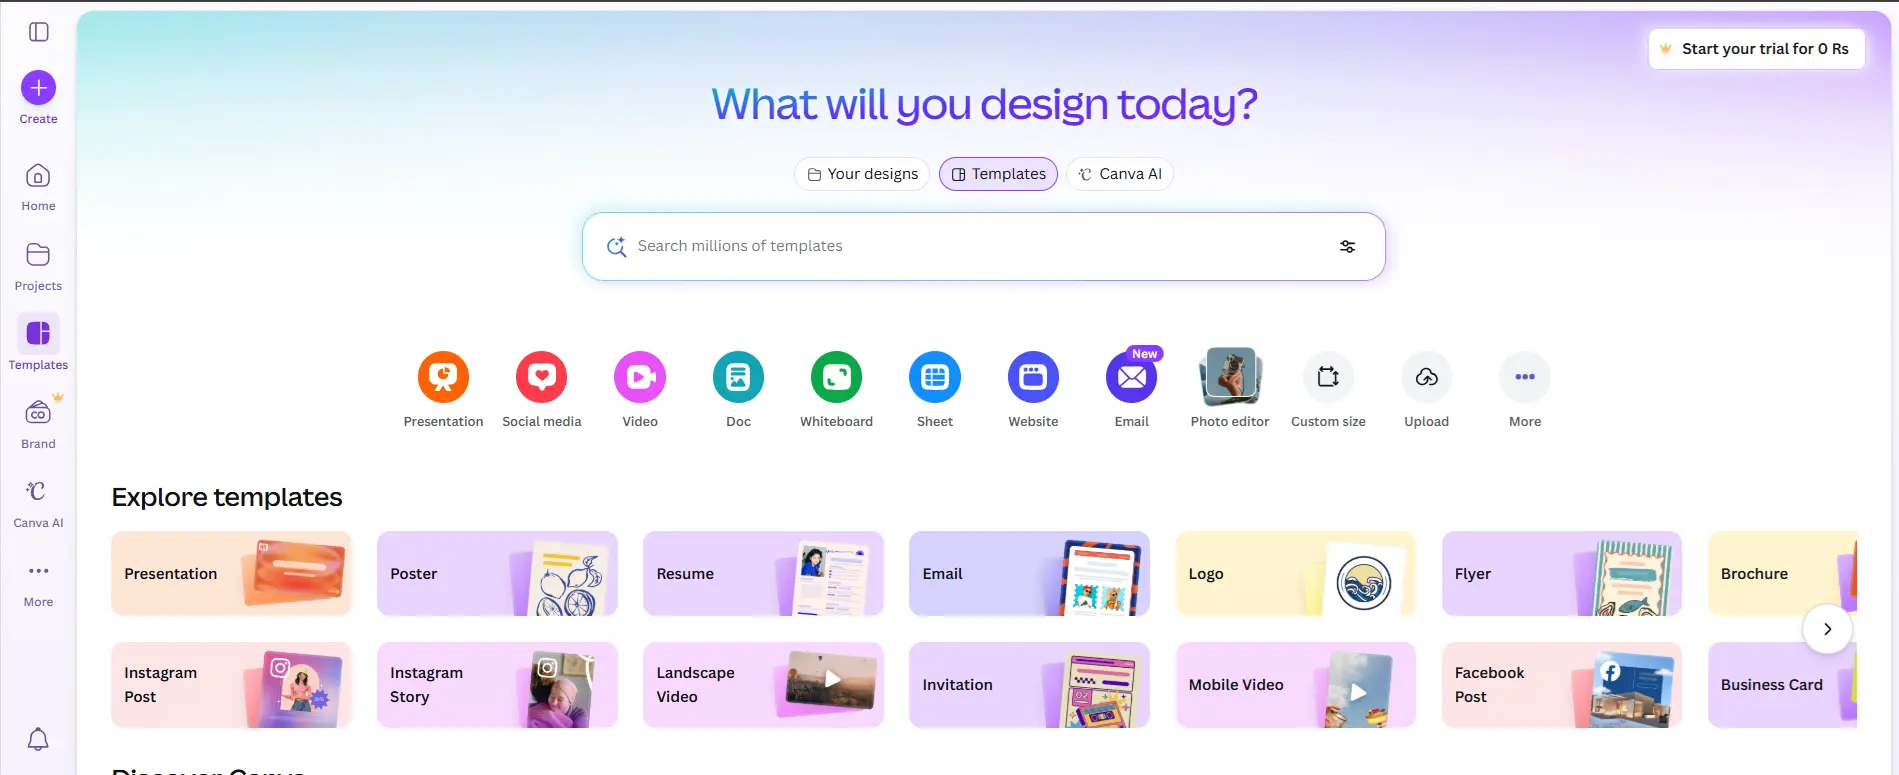1899x775 pixels.
Task: Open the Business Card template card
Action: tap(1782, 685)
